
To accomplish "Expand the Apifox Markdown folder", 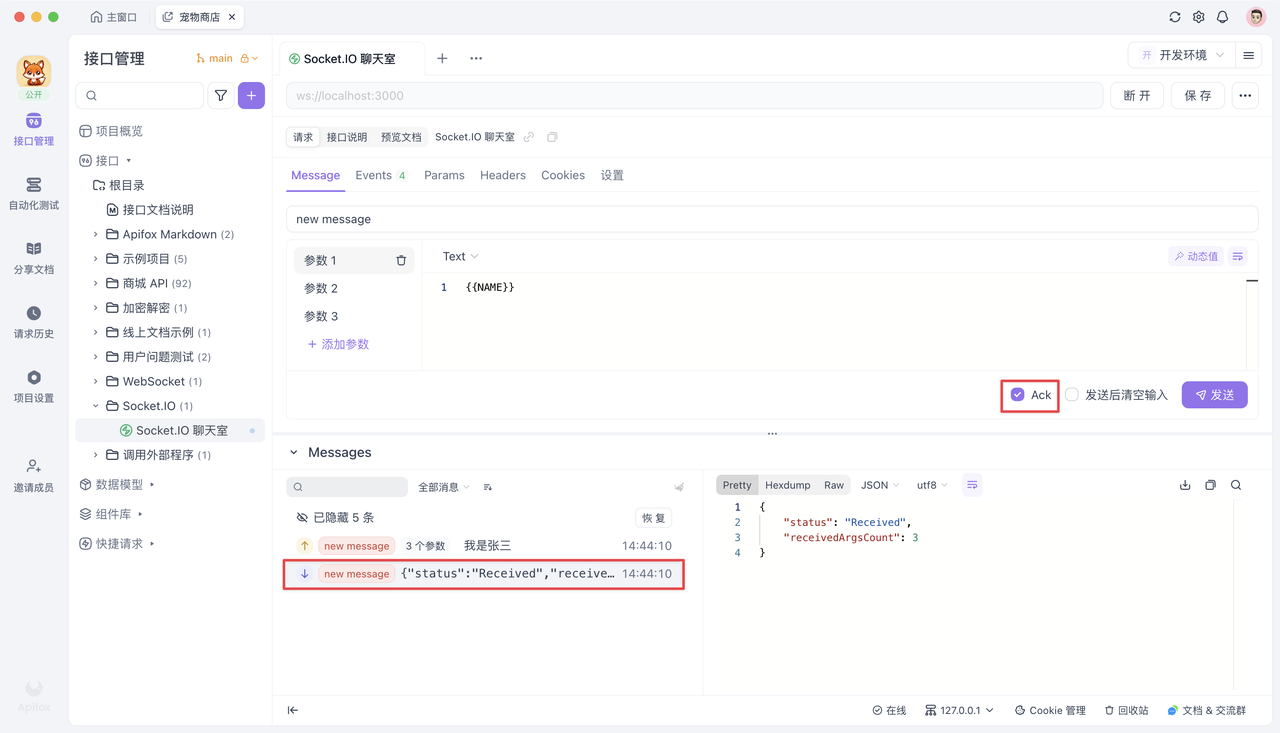I will (x=96, y=234).
